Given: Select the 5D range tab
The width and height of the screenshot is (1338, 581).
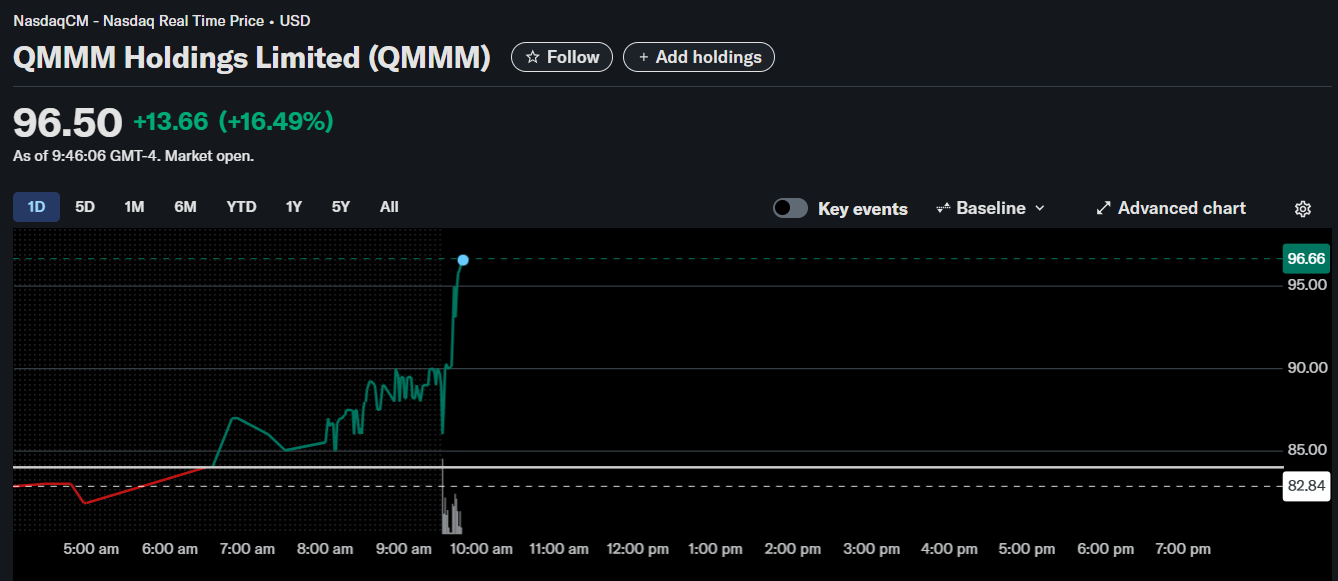Looking at the screenshot, I should [85, 207].
